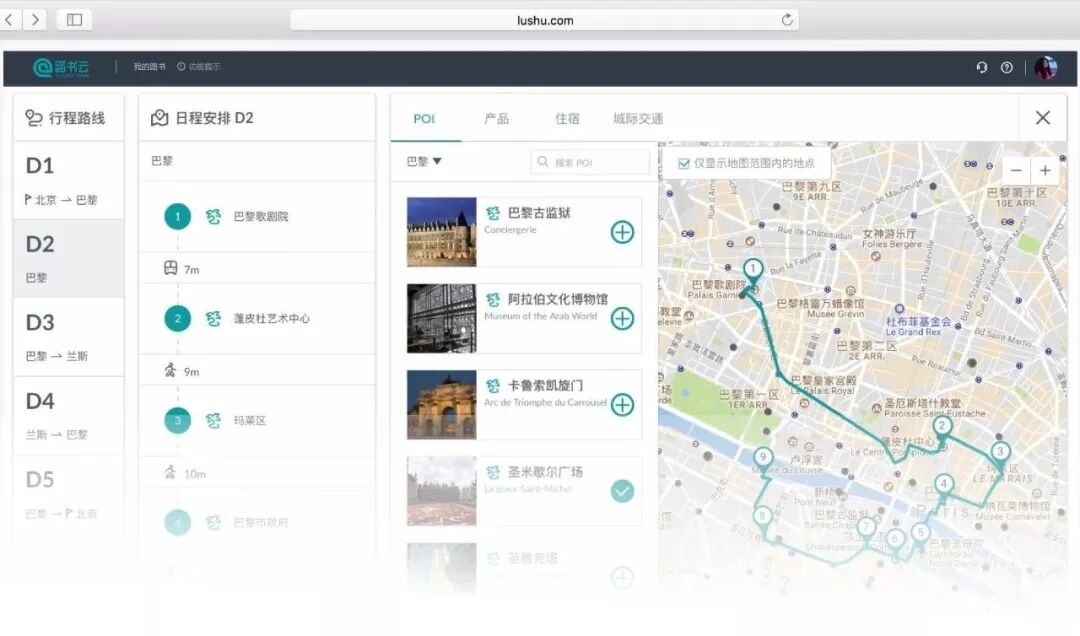Select stop 2 蓬皮杜艺术中心
Image resolution: width=1080 pixels, height=636 pixels.
coord(257,318)
